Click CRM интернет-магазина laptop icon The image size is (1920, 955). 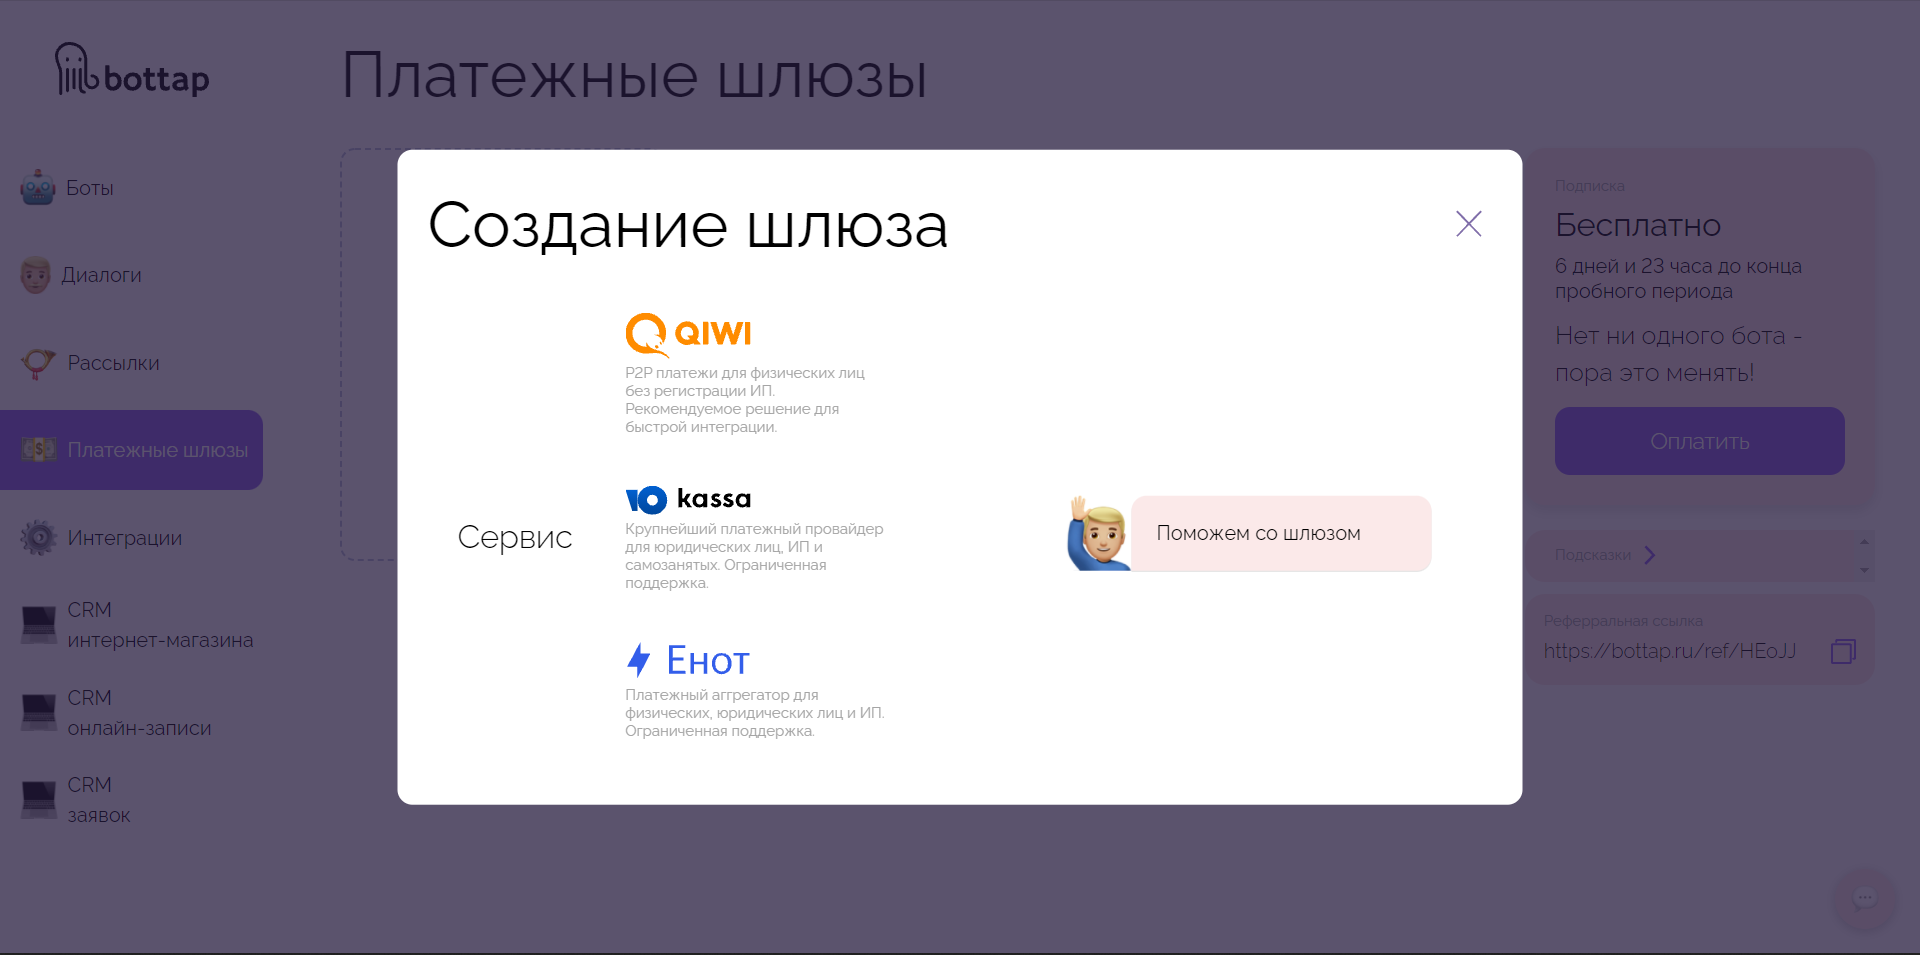[x=39, y=625]
